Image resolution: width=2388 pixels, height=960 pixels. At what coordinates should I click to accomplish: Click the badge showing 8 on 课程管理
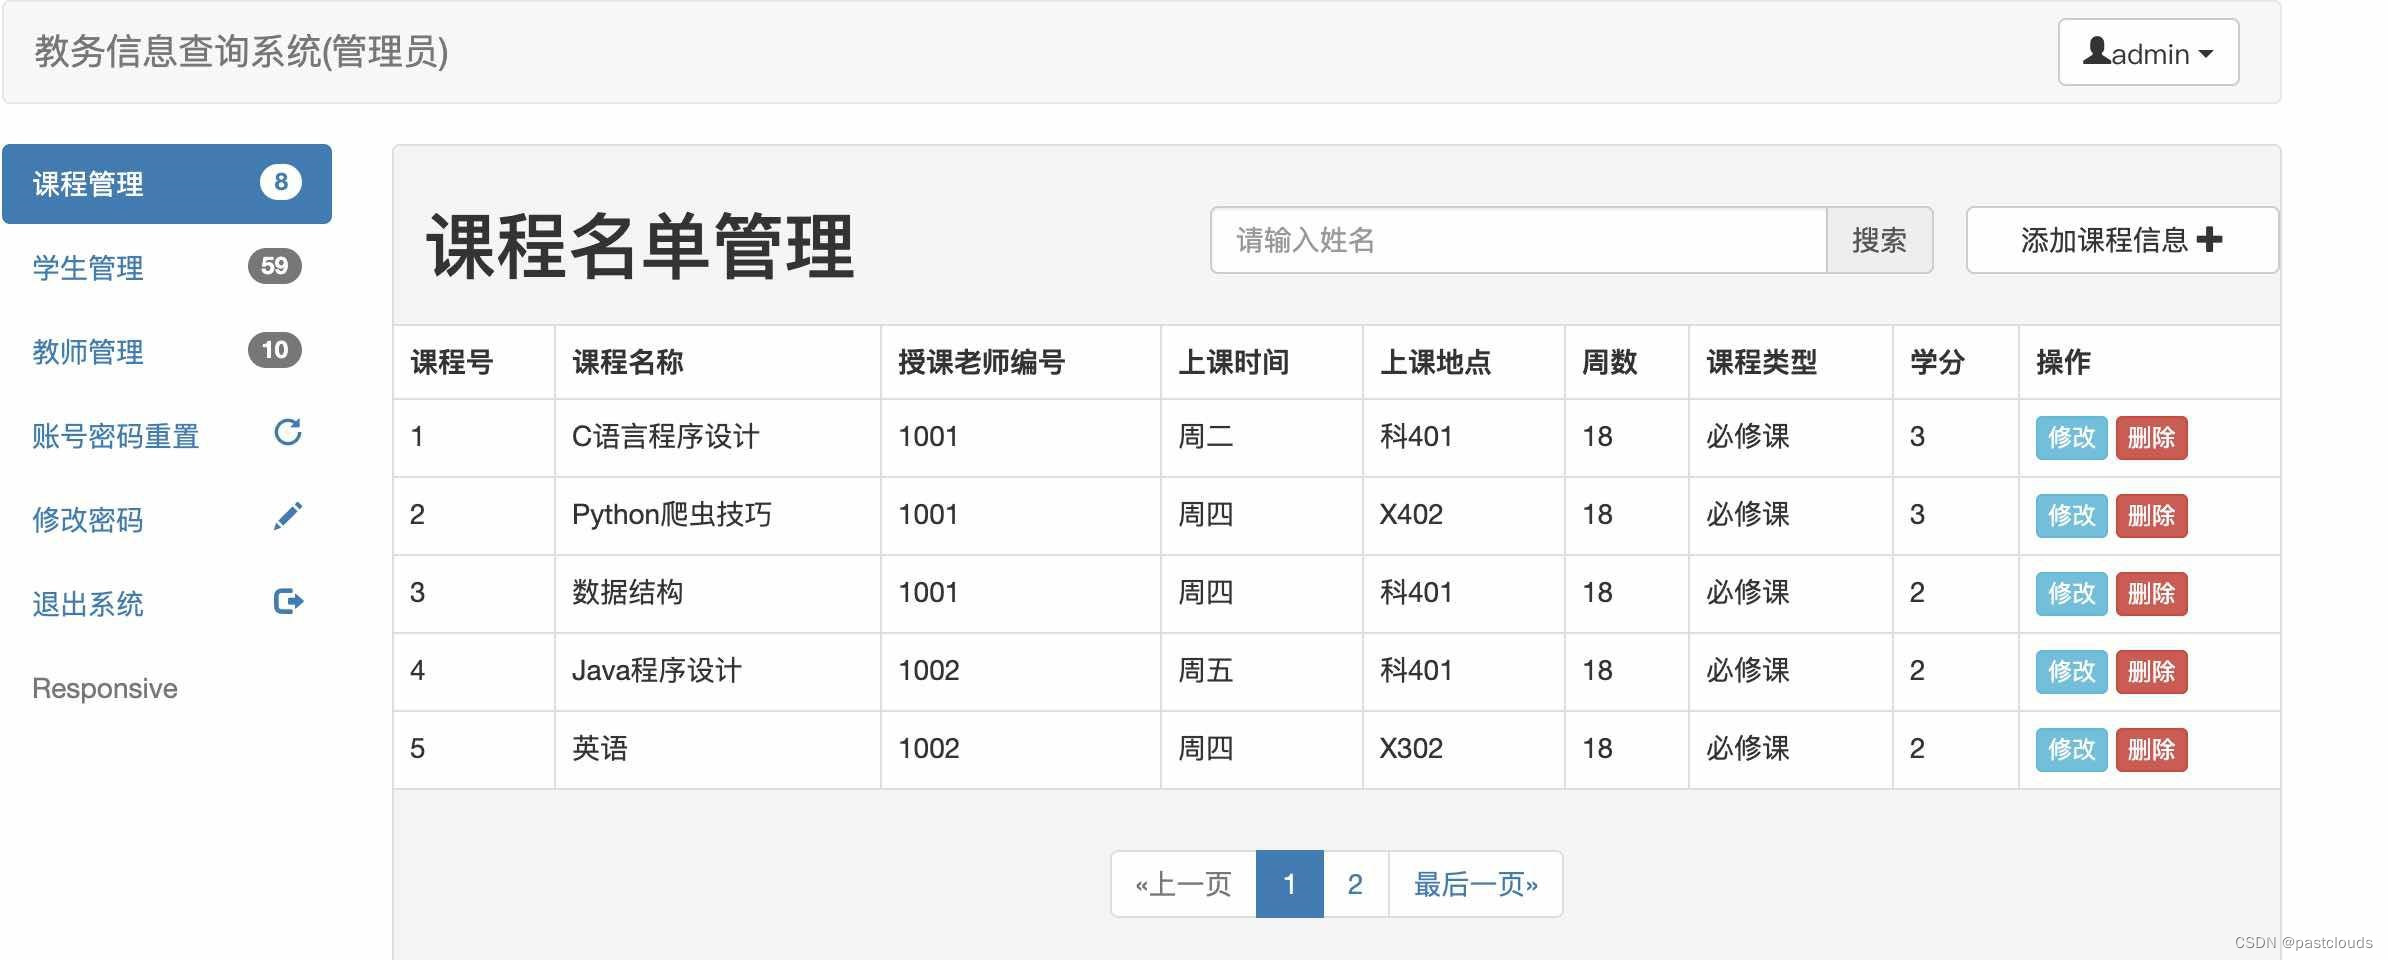(281, 182)
